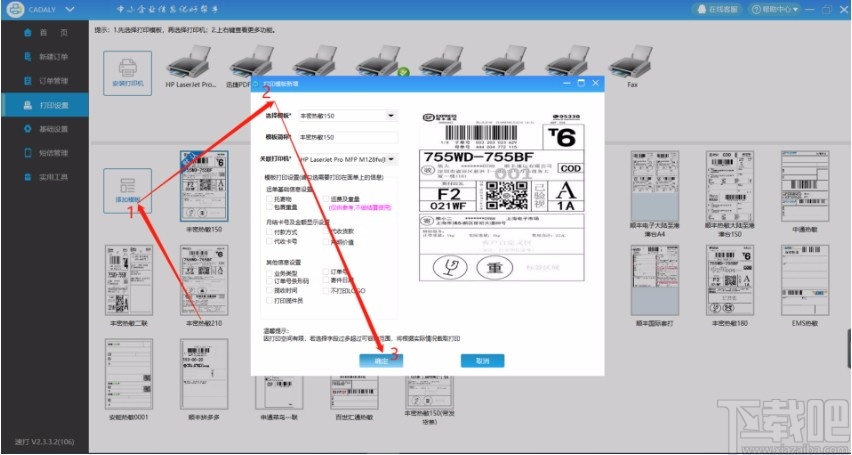The width and height of the screenshot is (852, 455).
Task: Click the CADALY printer logo icon
Action: click(x=15, y=9)
